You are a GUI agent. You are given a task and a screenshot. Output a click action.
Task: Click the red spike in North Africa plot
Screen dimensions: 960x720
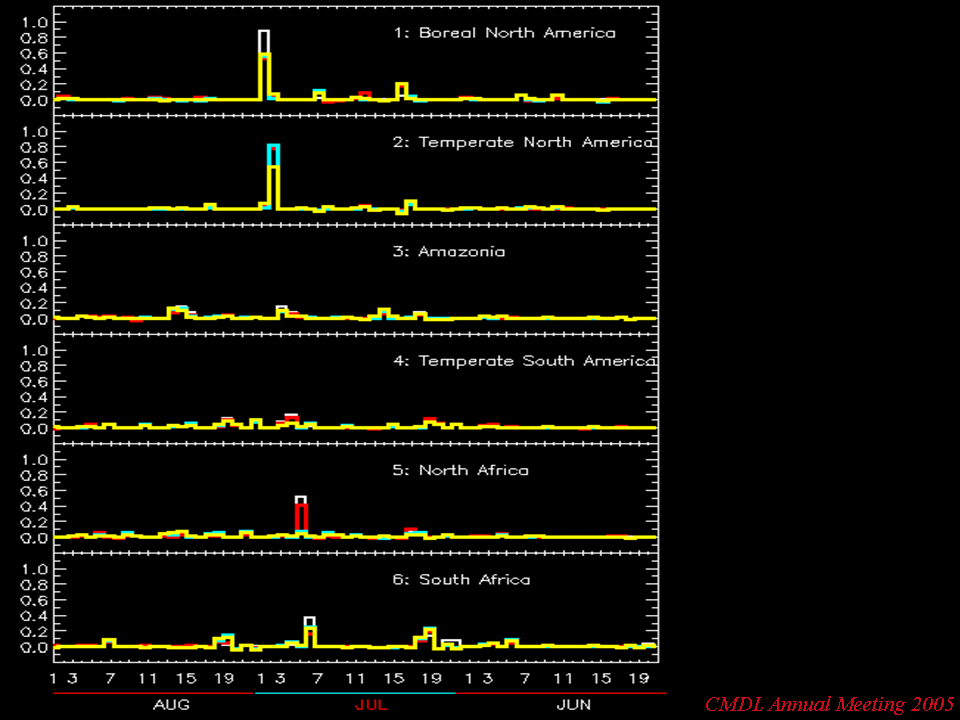point(301,517)
